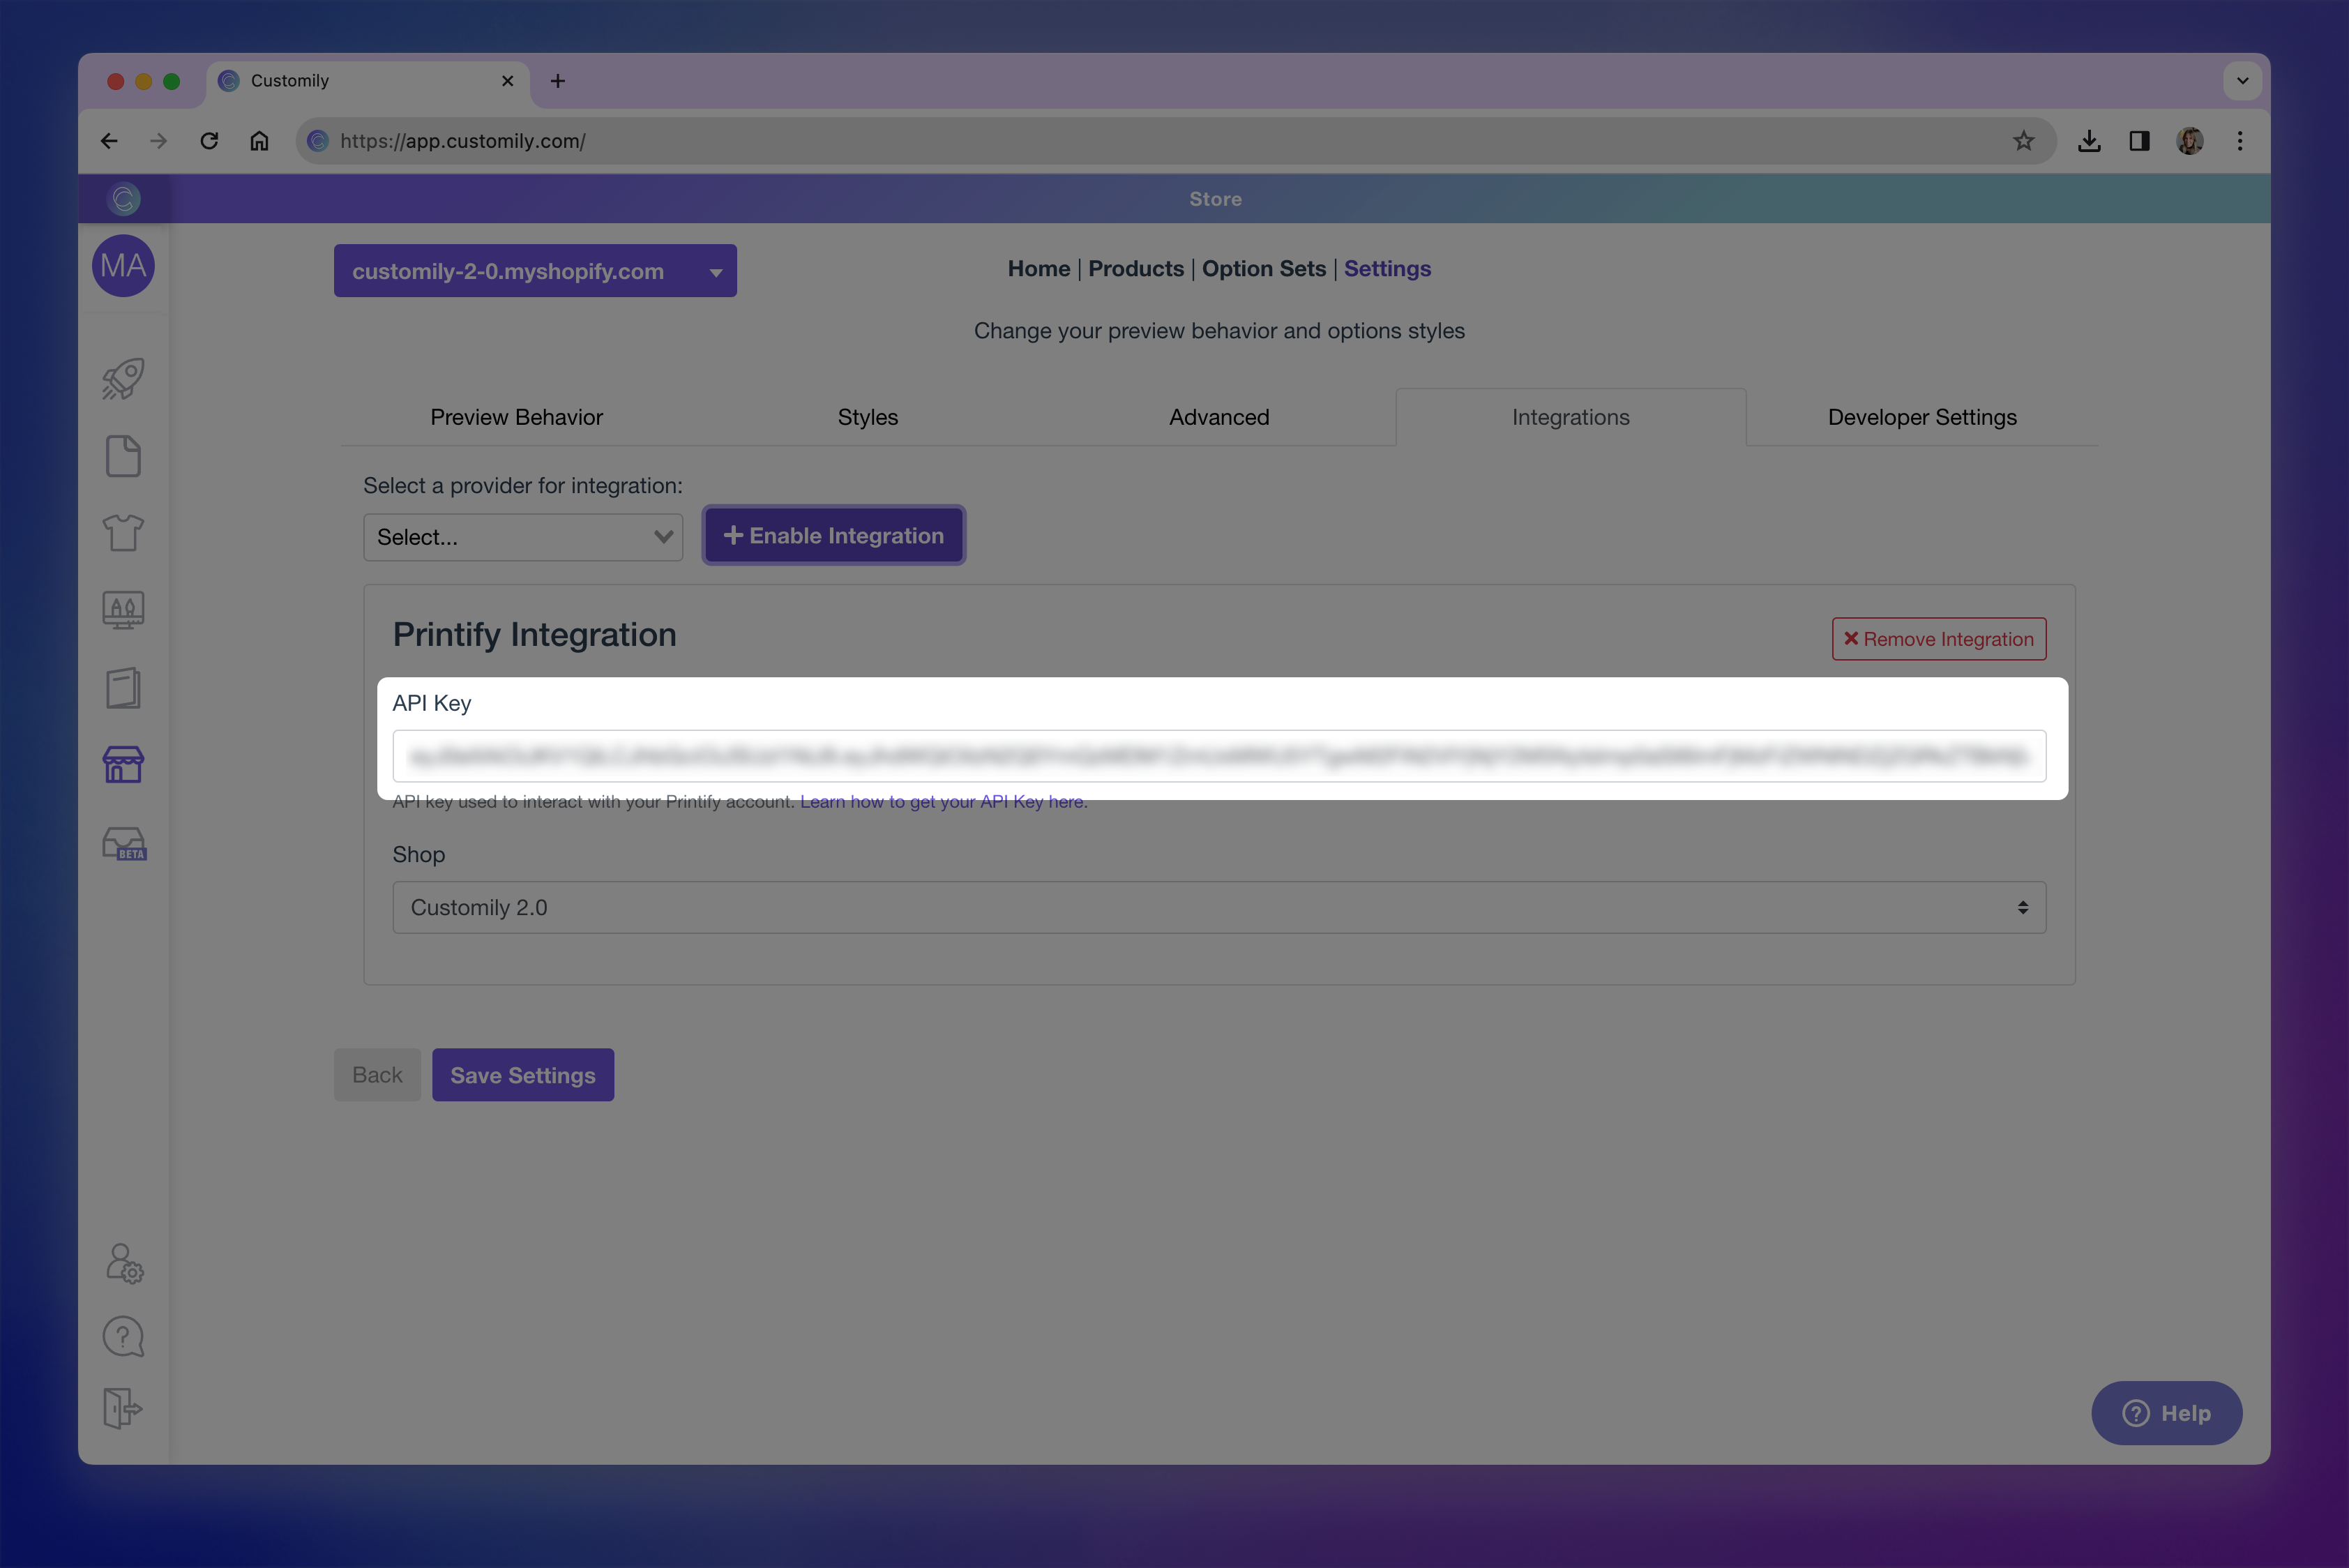Open the rocket getting-started section in sidebar

(122, 378)
